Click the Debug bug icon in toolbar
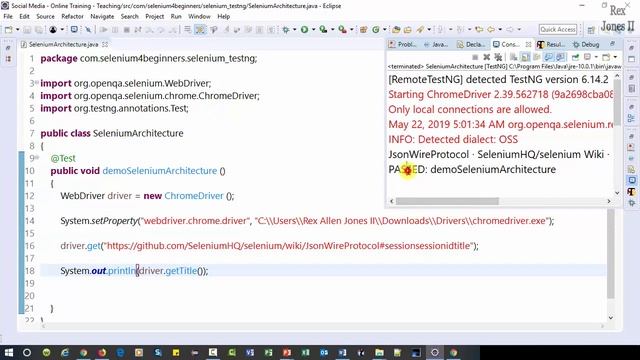640x360 pixels. (x=286, y=29)
